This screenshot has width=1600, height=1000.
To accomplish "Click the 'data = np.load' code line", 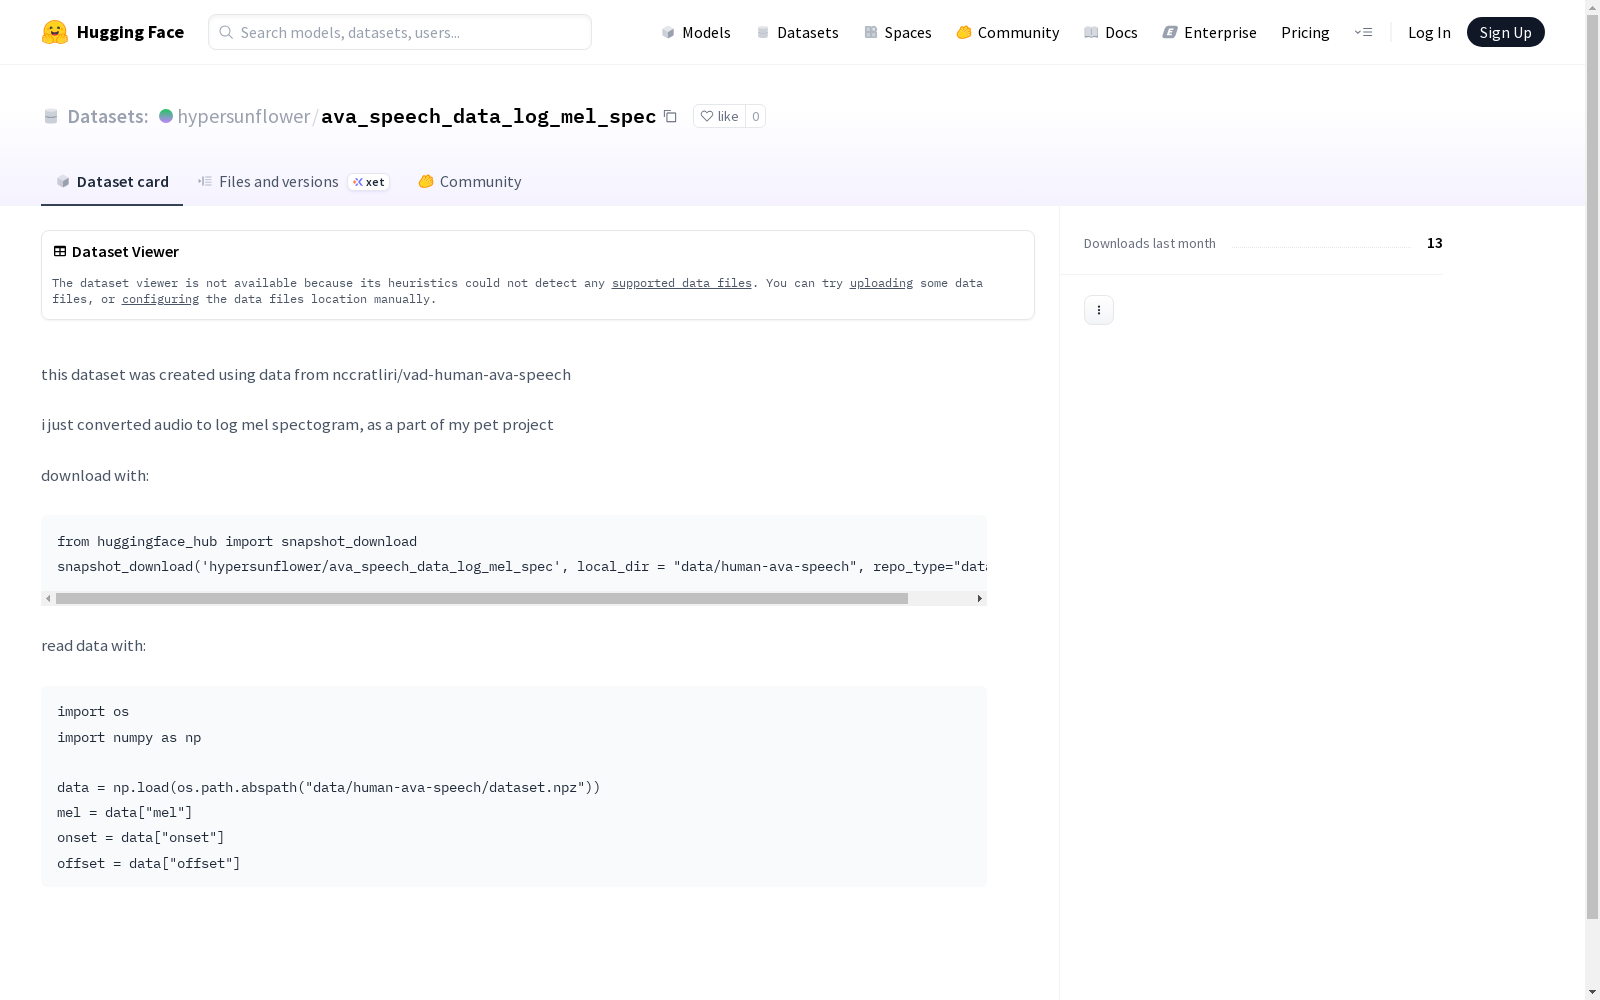I will pos(329,787).
